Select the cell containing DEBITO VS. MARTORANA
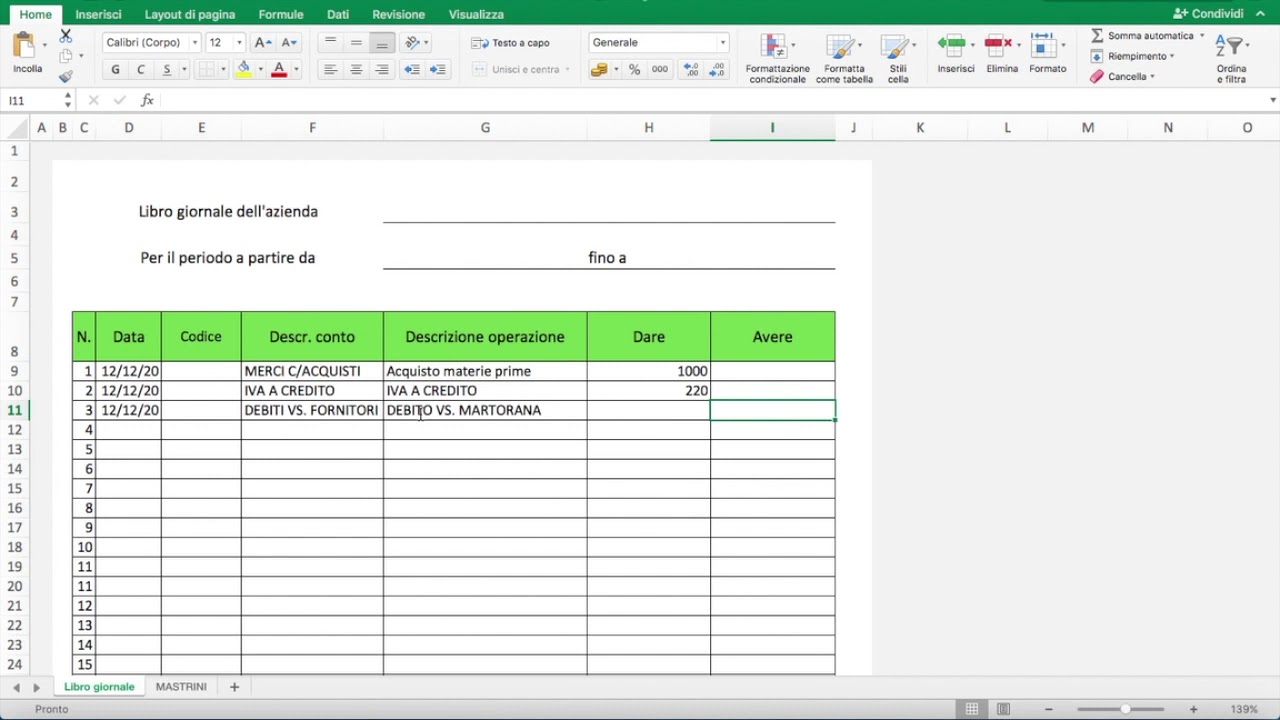This screenshot has height=720, width=1280. pyautogui.click(x=485, y=410)
